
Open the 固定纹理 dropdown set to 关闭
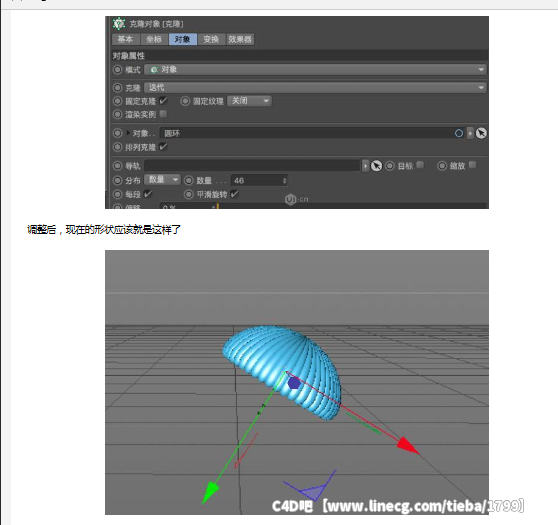249,101
